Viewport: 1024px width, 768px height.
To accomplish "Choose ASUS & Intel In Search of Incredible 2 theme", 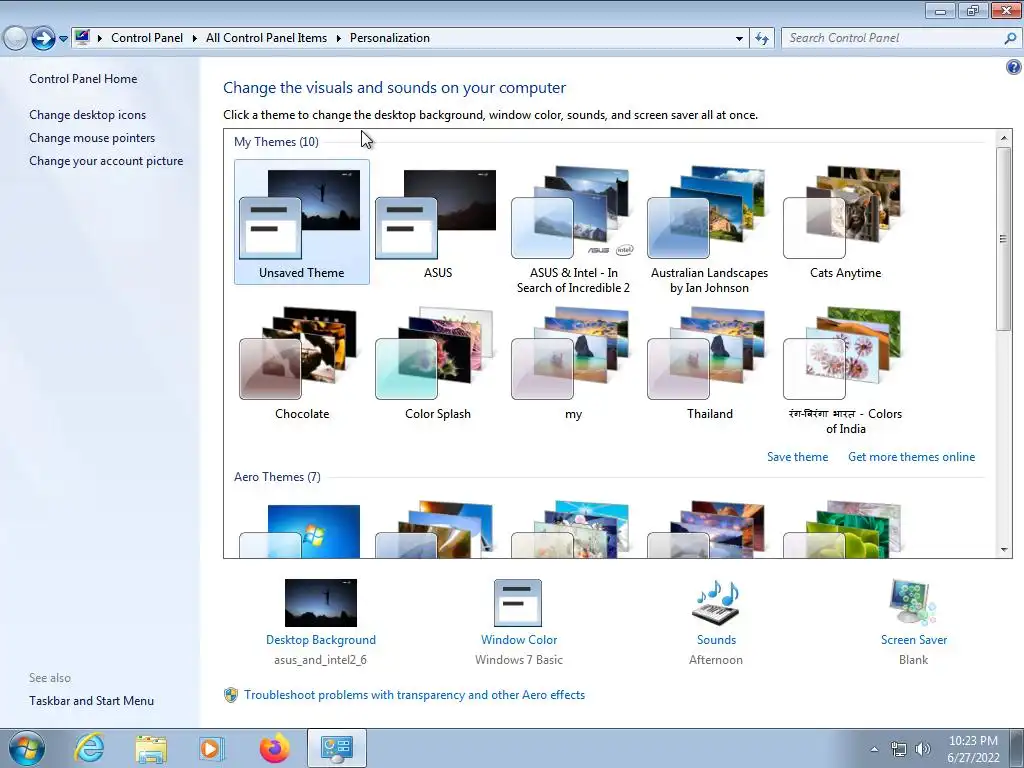I will tap(573, 229).
